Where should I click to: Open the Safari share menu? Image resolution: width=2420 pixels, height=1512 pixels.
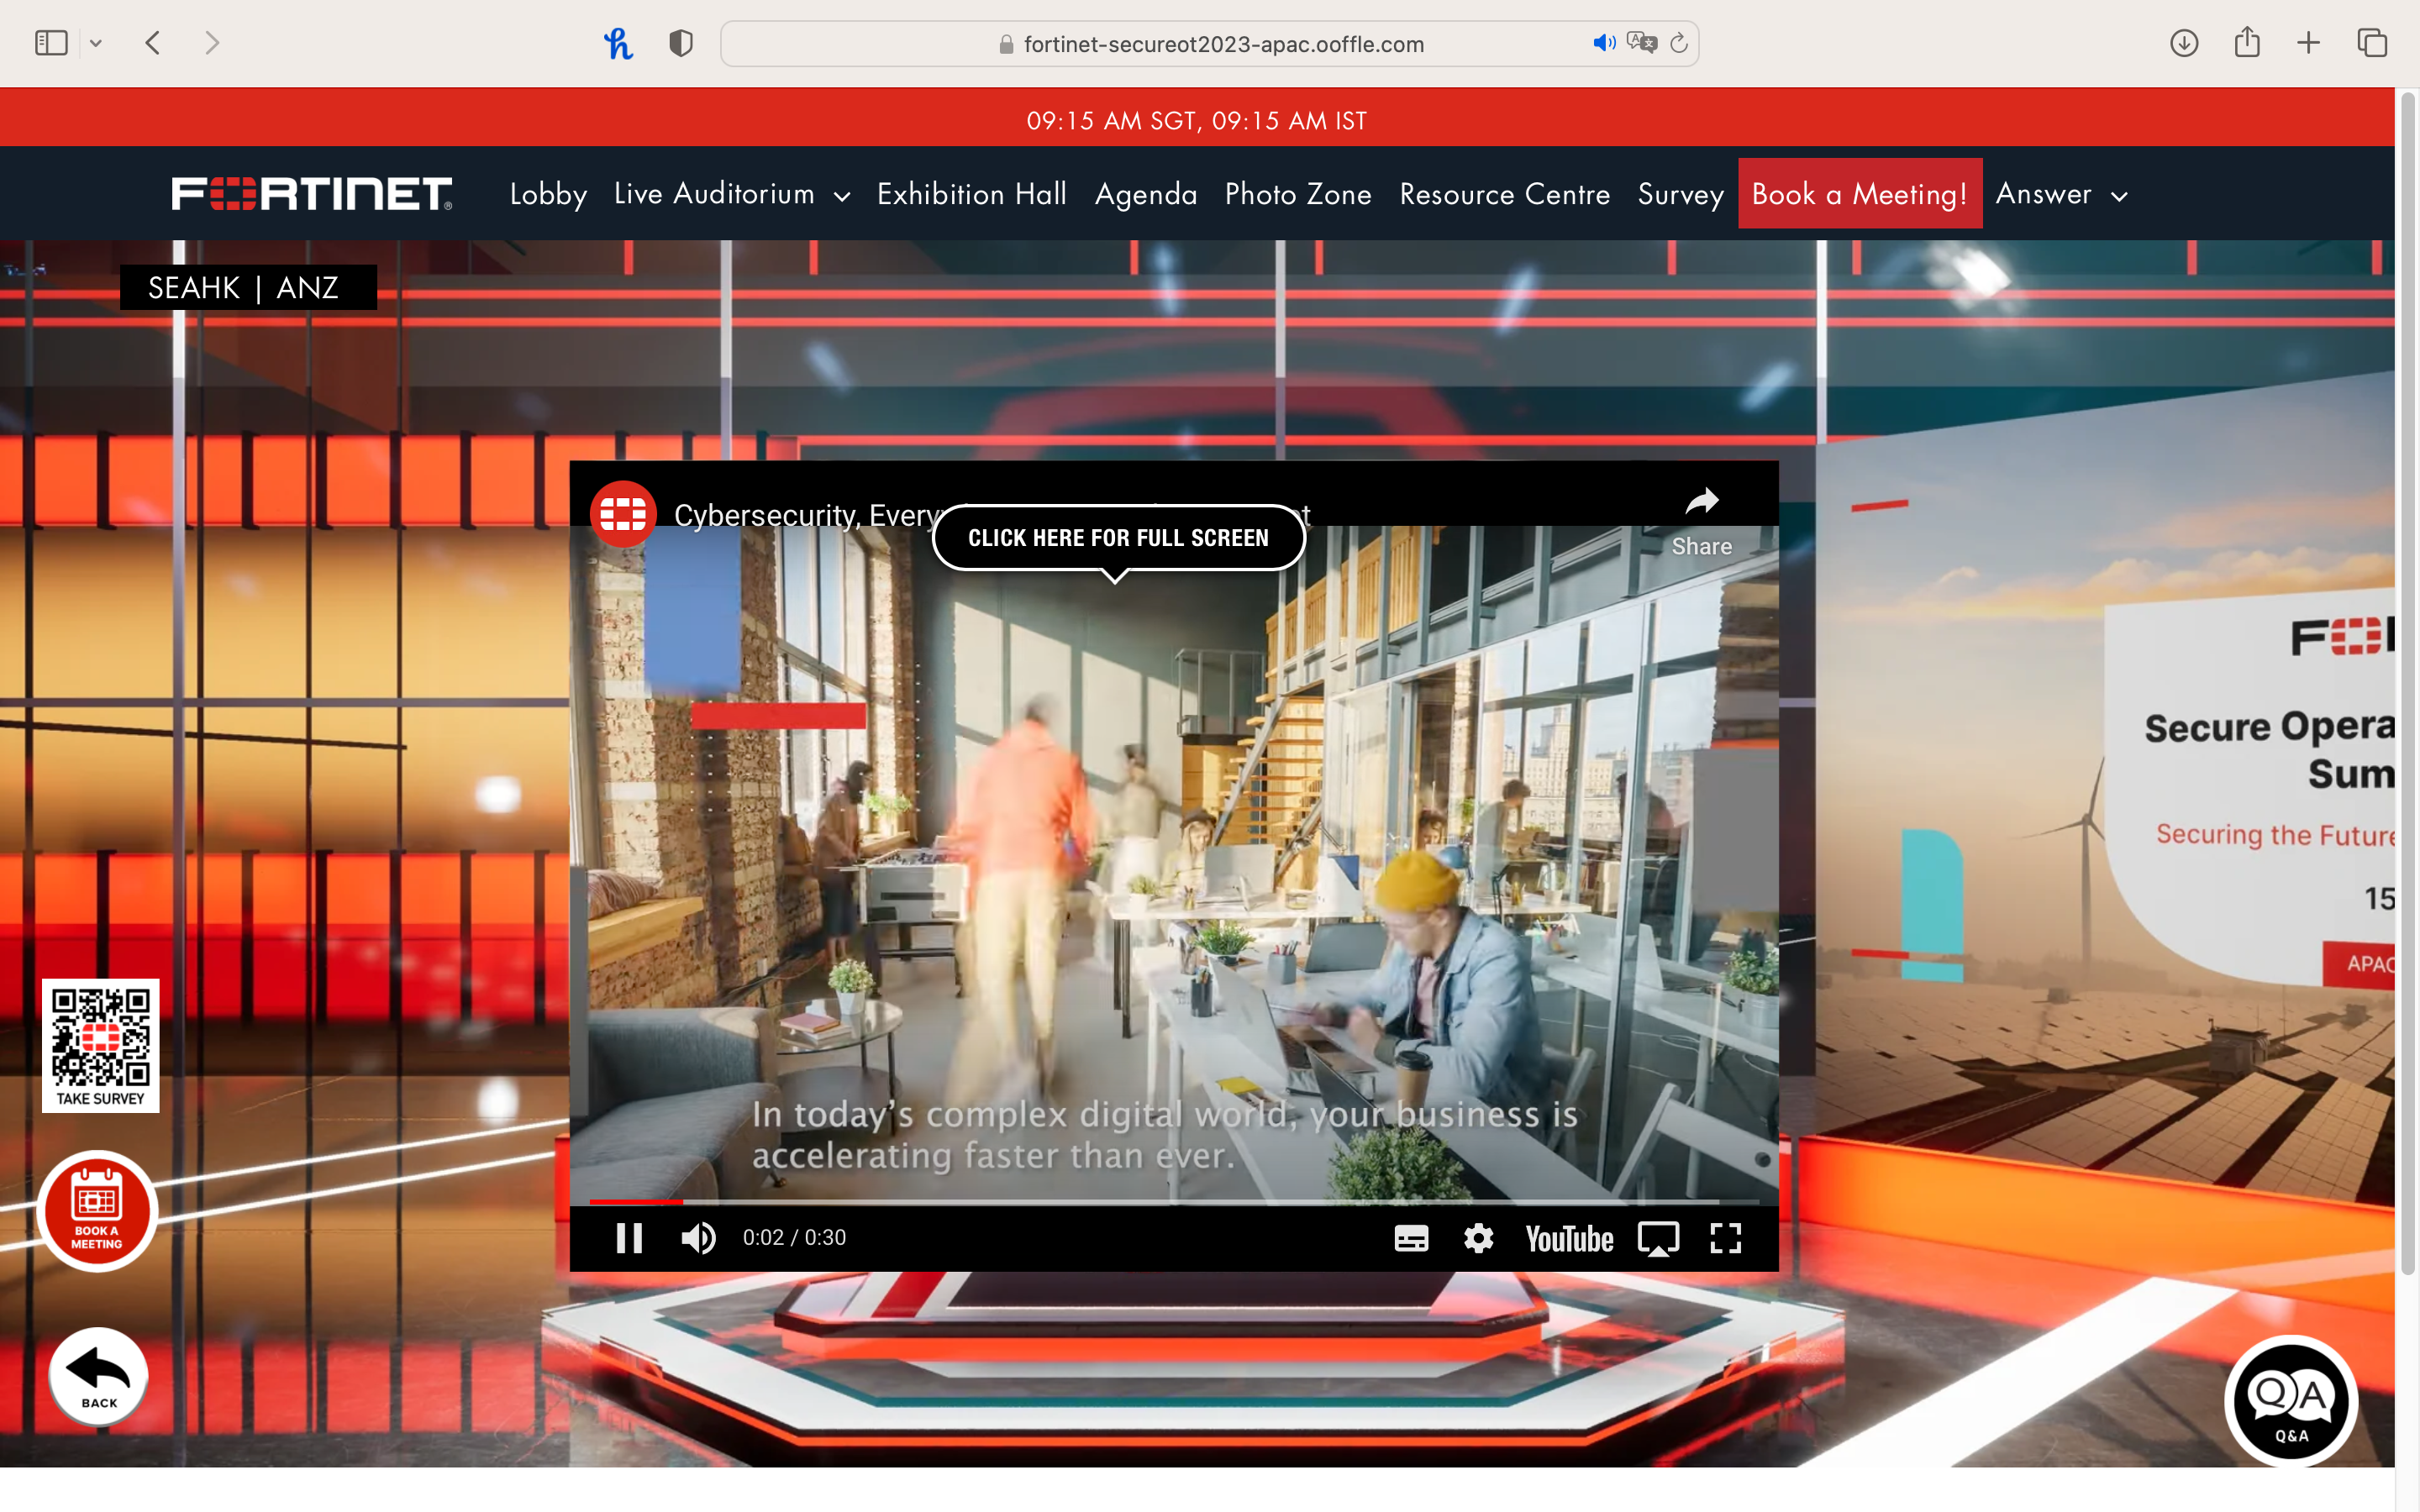tap(2247, 42)
